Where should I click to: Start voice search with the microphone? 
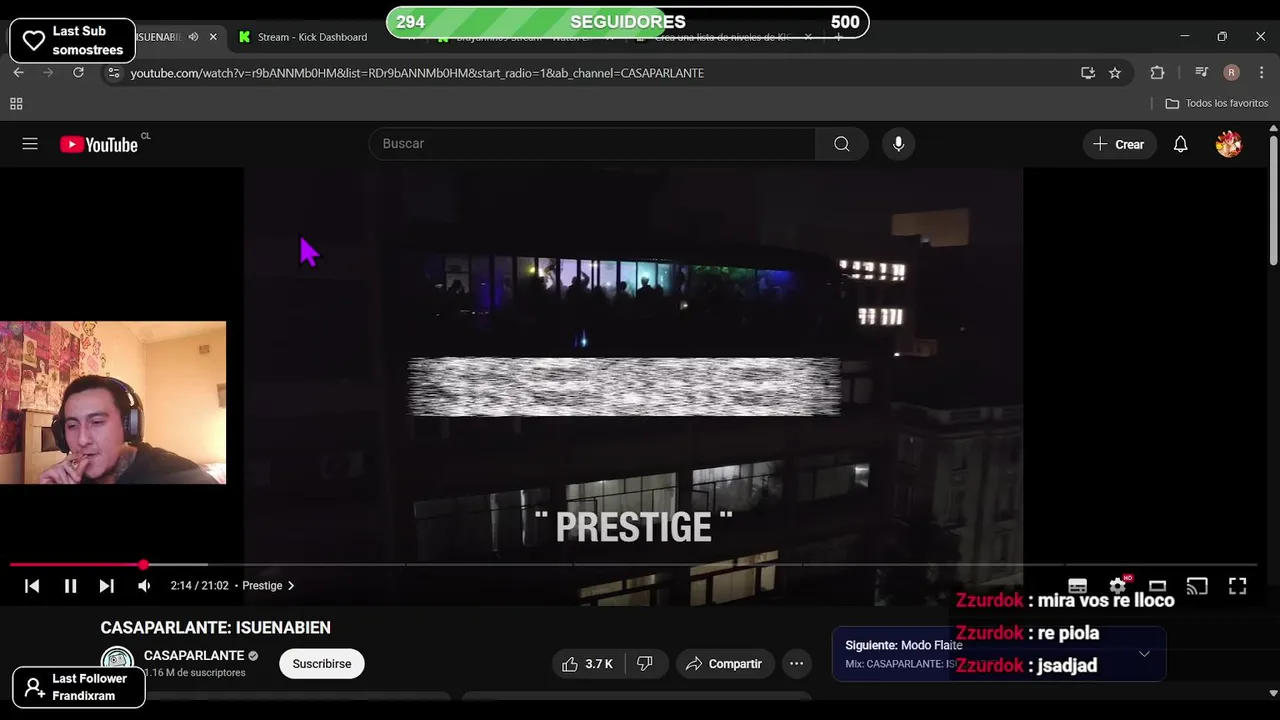(x=898, y=144)
